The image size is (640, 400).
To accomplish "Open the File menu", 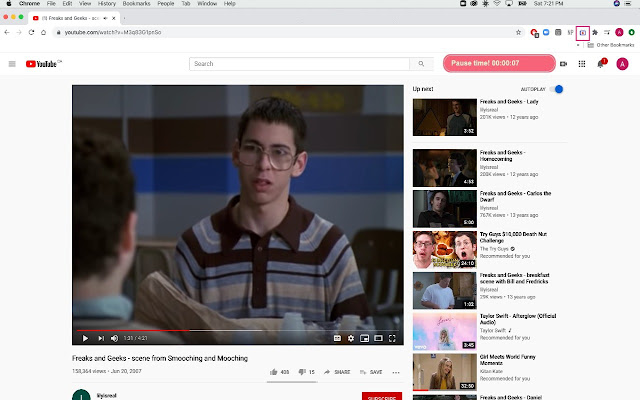I will point(51,3).
